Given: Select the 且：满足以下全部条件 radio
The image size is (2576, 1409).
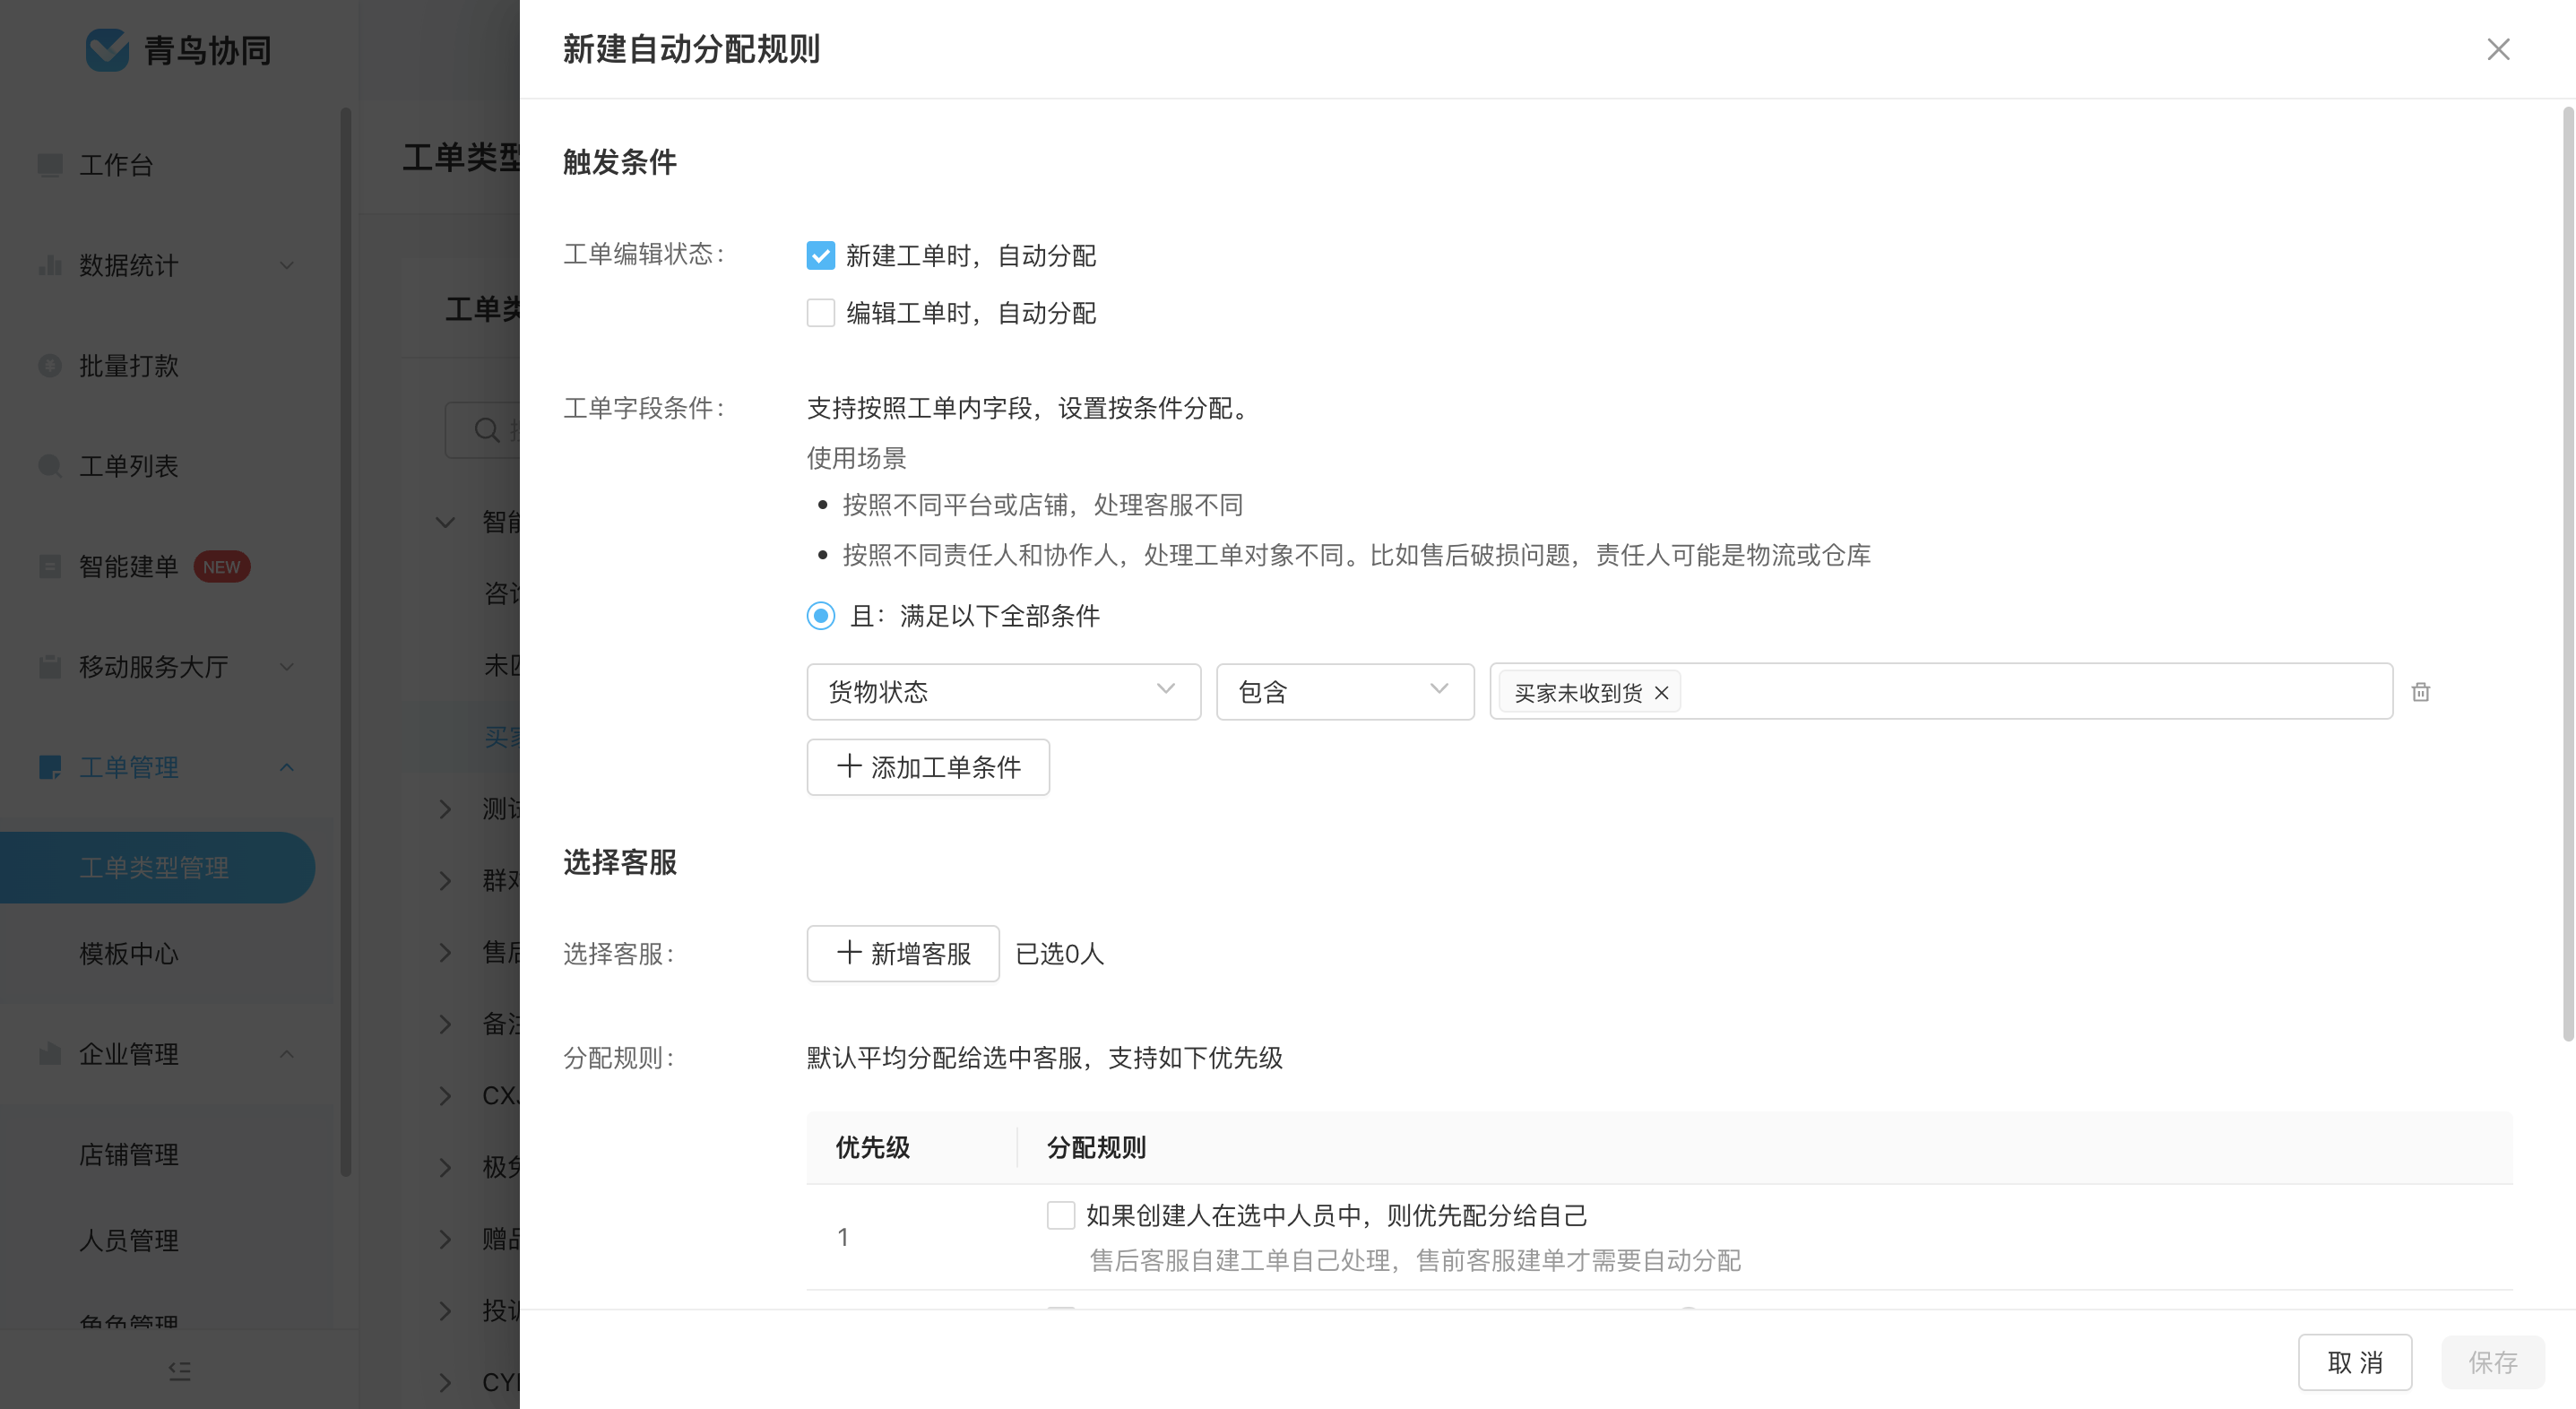Looking at the screenshot, I should click(820, 615).
